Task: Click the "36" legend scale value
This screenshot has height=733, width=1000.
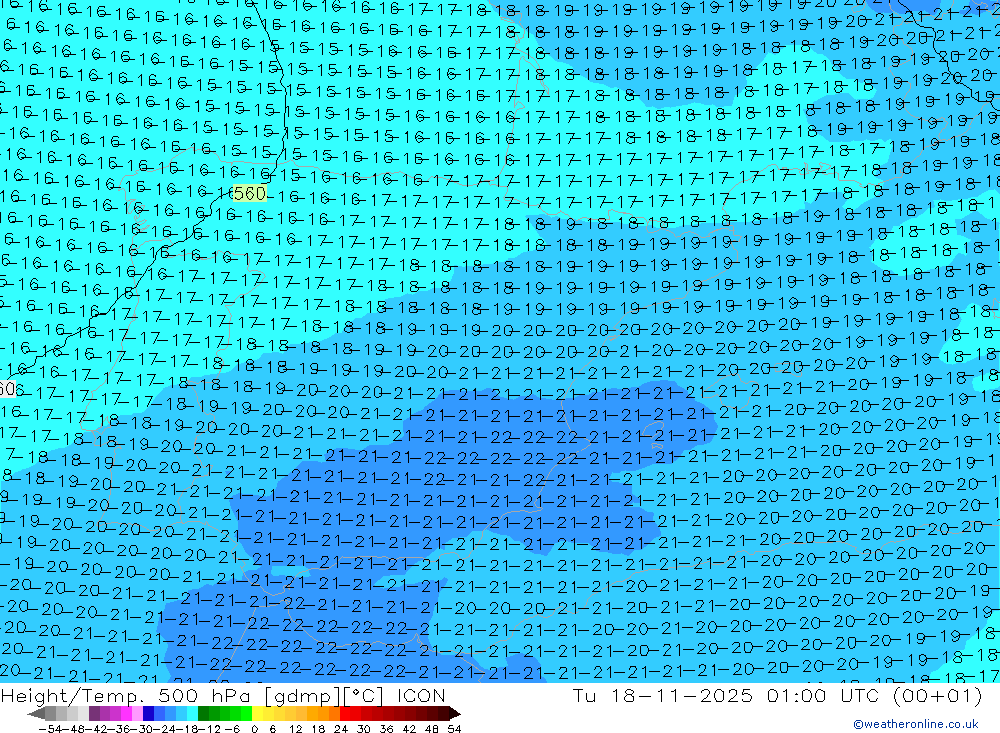Action: (x=386, y=729)
